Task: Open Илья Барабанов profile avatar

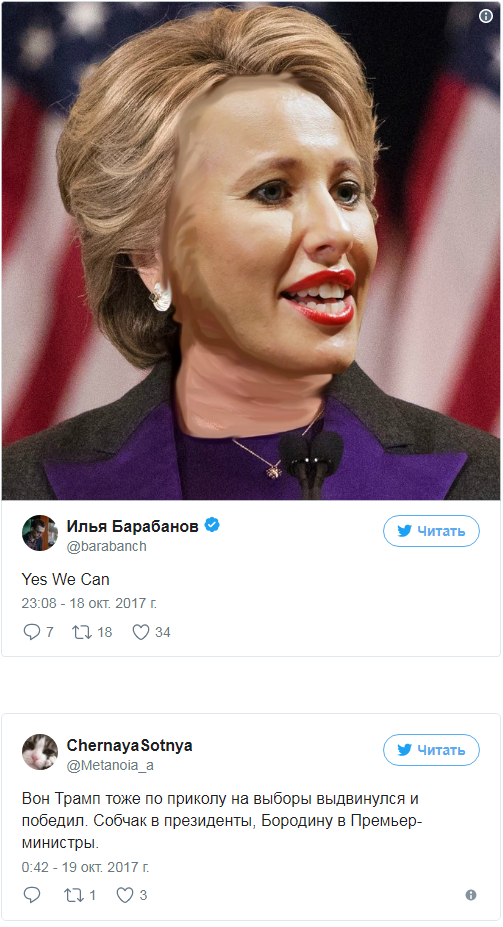Action: point(40,533)
